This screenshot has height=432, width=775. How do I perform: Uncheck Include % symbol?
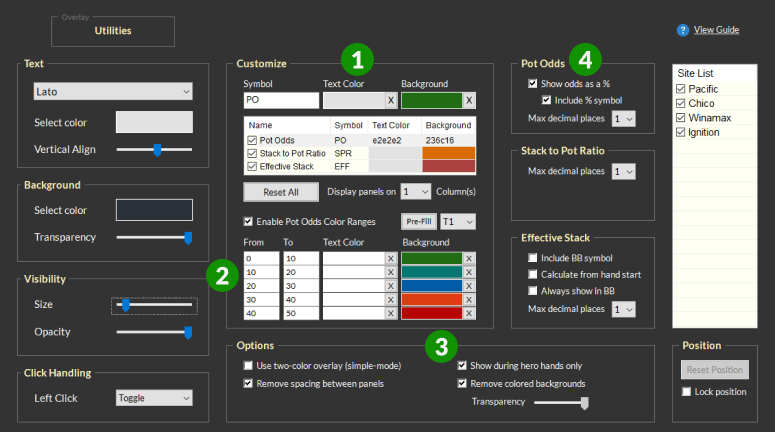coord(546,100)
